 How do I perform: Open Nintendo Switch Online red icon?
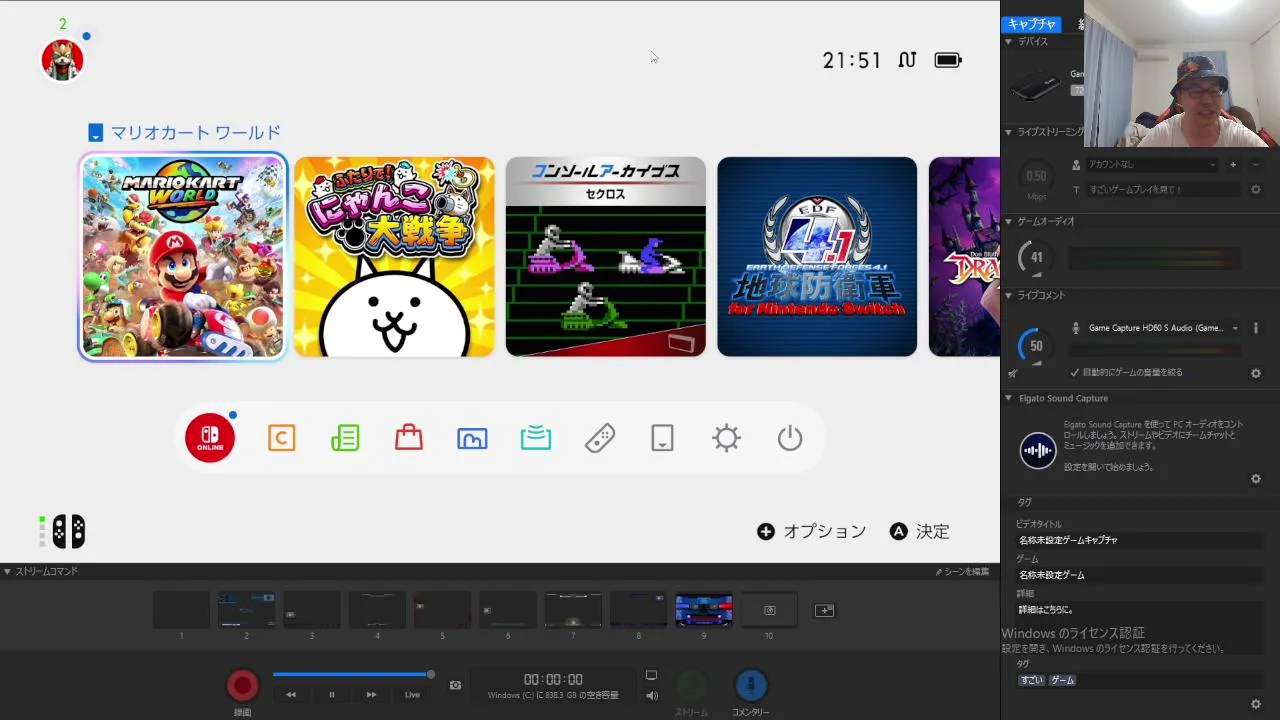click(210, 437)
